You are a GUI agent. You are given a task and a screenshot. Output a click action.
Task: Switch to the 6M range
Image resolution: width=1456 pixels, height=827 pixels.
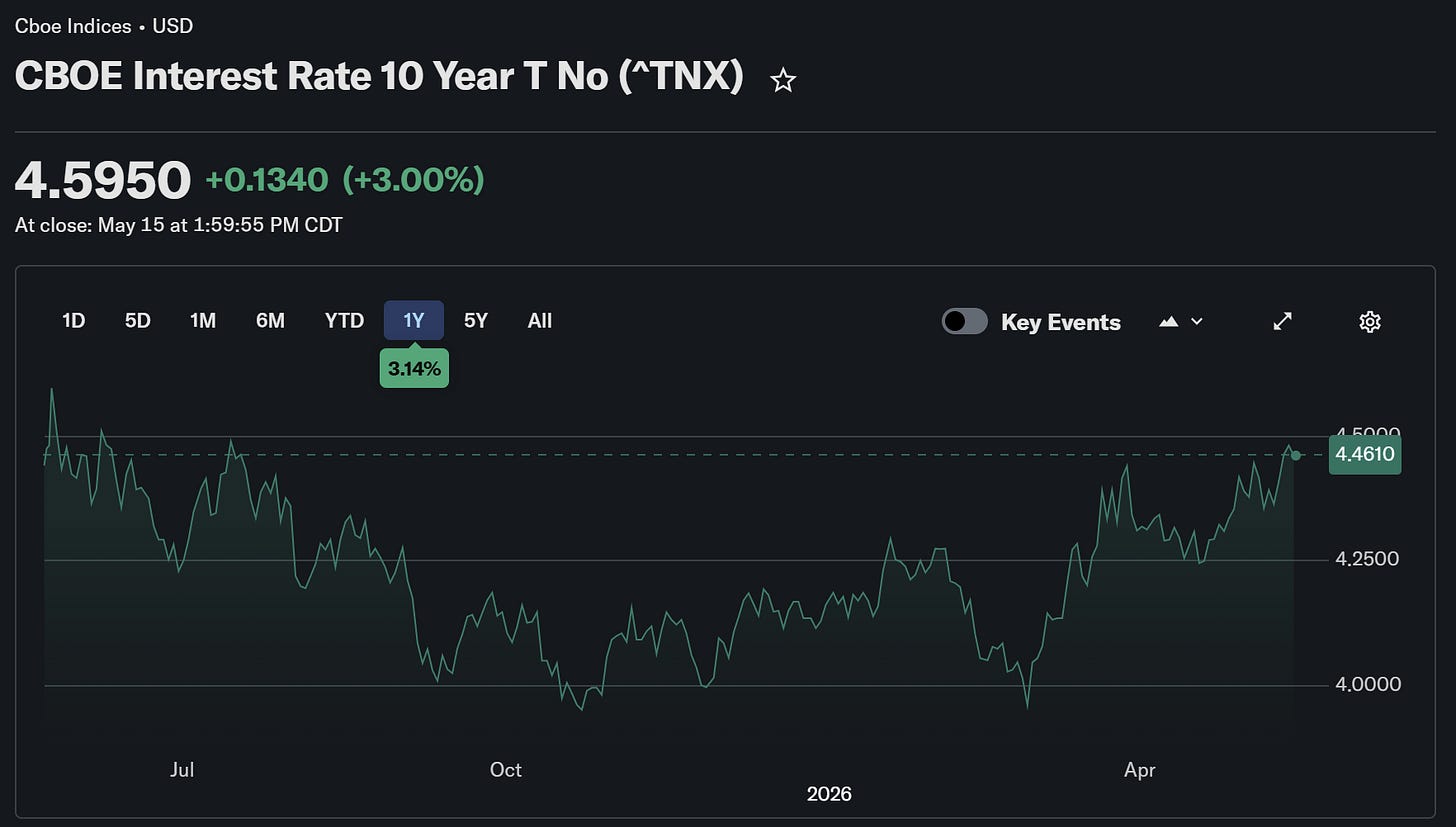tap(270, 321)
